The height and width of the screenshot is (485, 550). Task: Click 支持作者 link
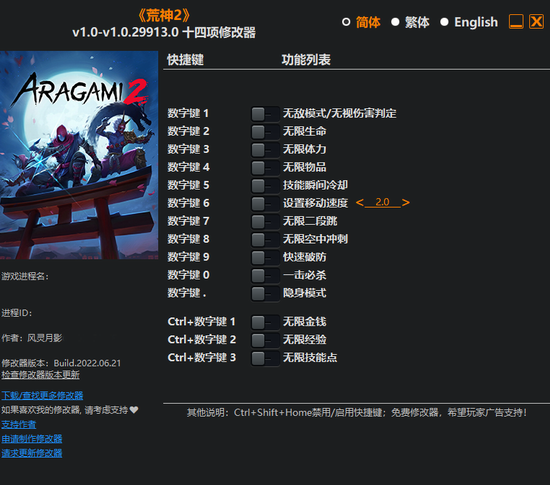click(19, 425)
